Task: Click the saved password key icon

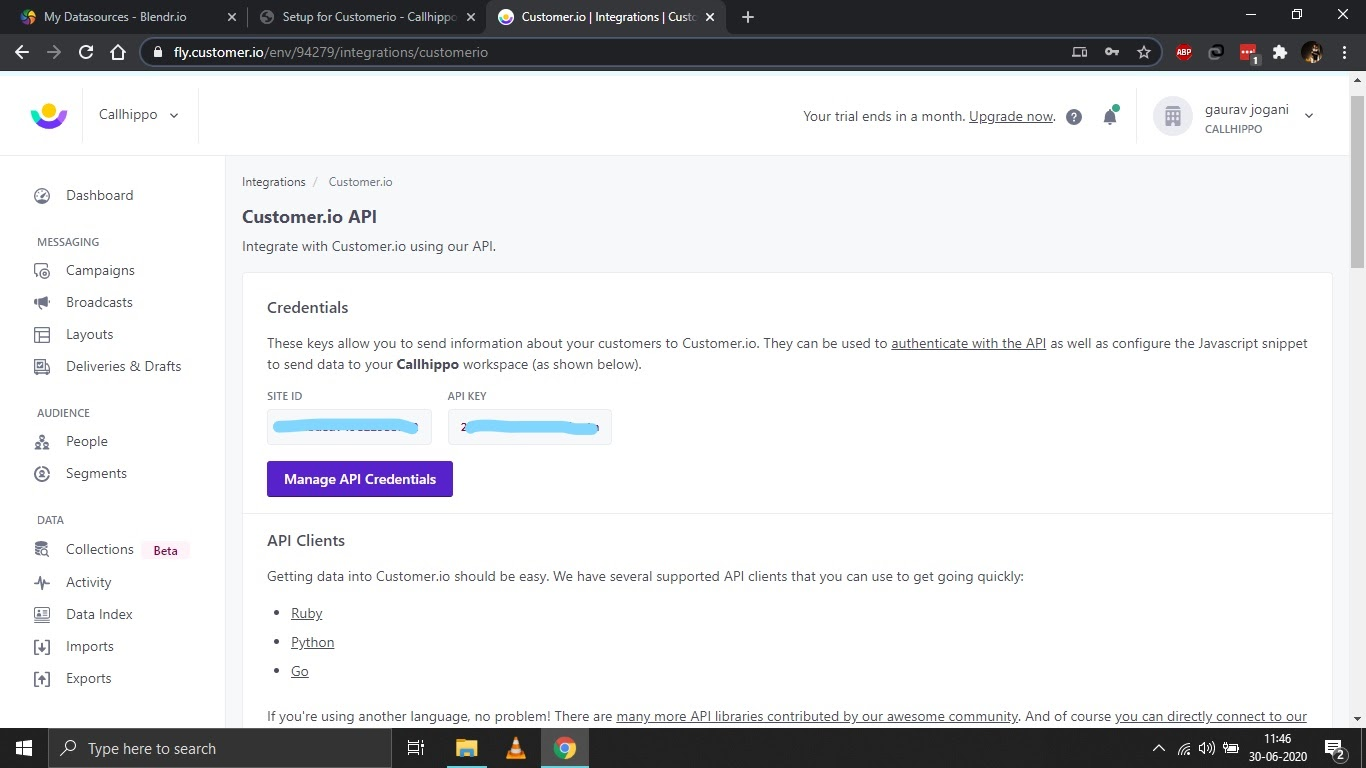Action: 1112,52
